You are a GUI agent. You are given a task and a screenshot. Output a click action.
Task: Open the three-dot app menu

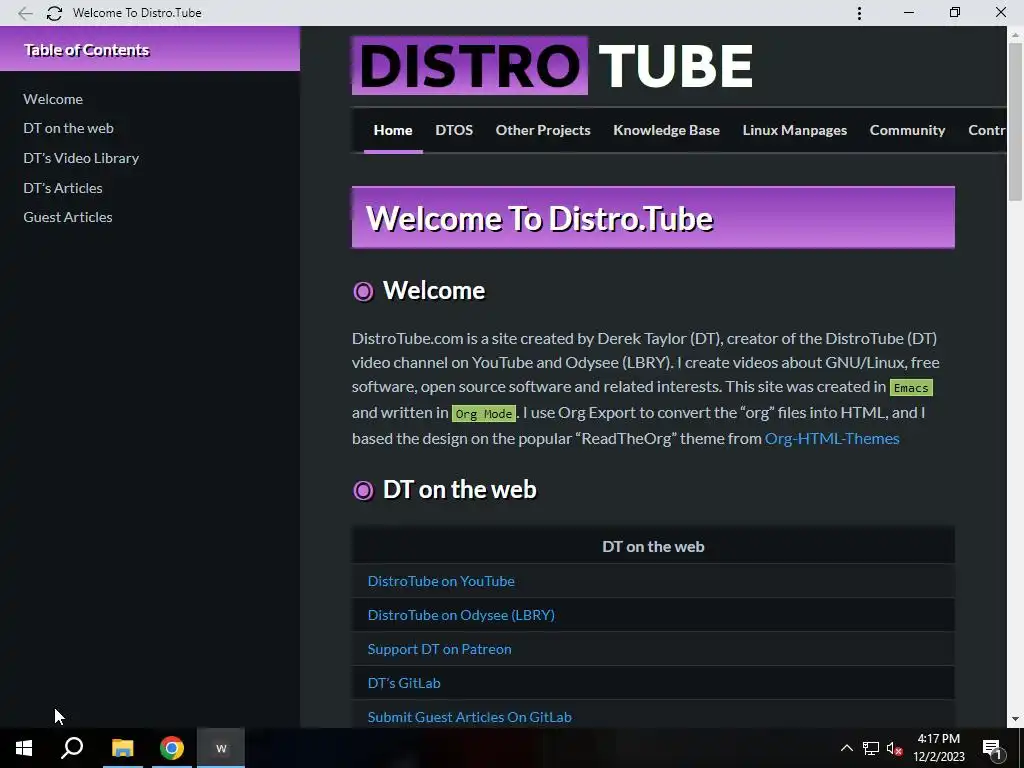(859, 13)
